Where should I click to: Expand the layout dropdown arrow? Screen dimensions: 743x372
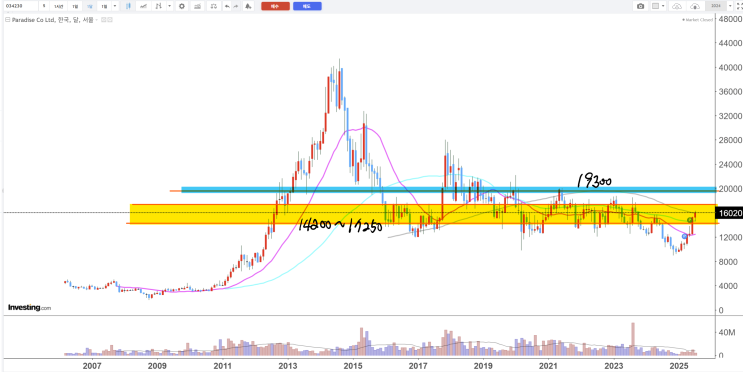tap(663, 6)
